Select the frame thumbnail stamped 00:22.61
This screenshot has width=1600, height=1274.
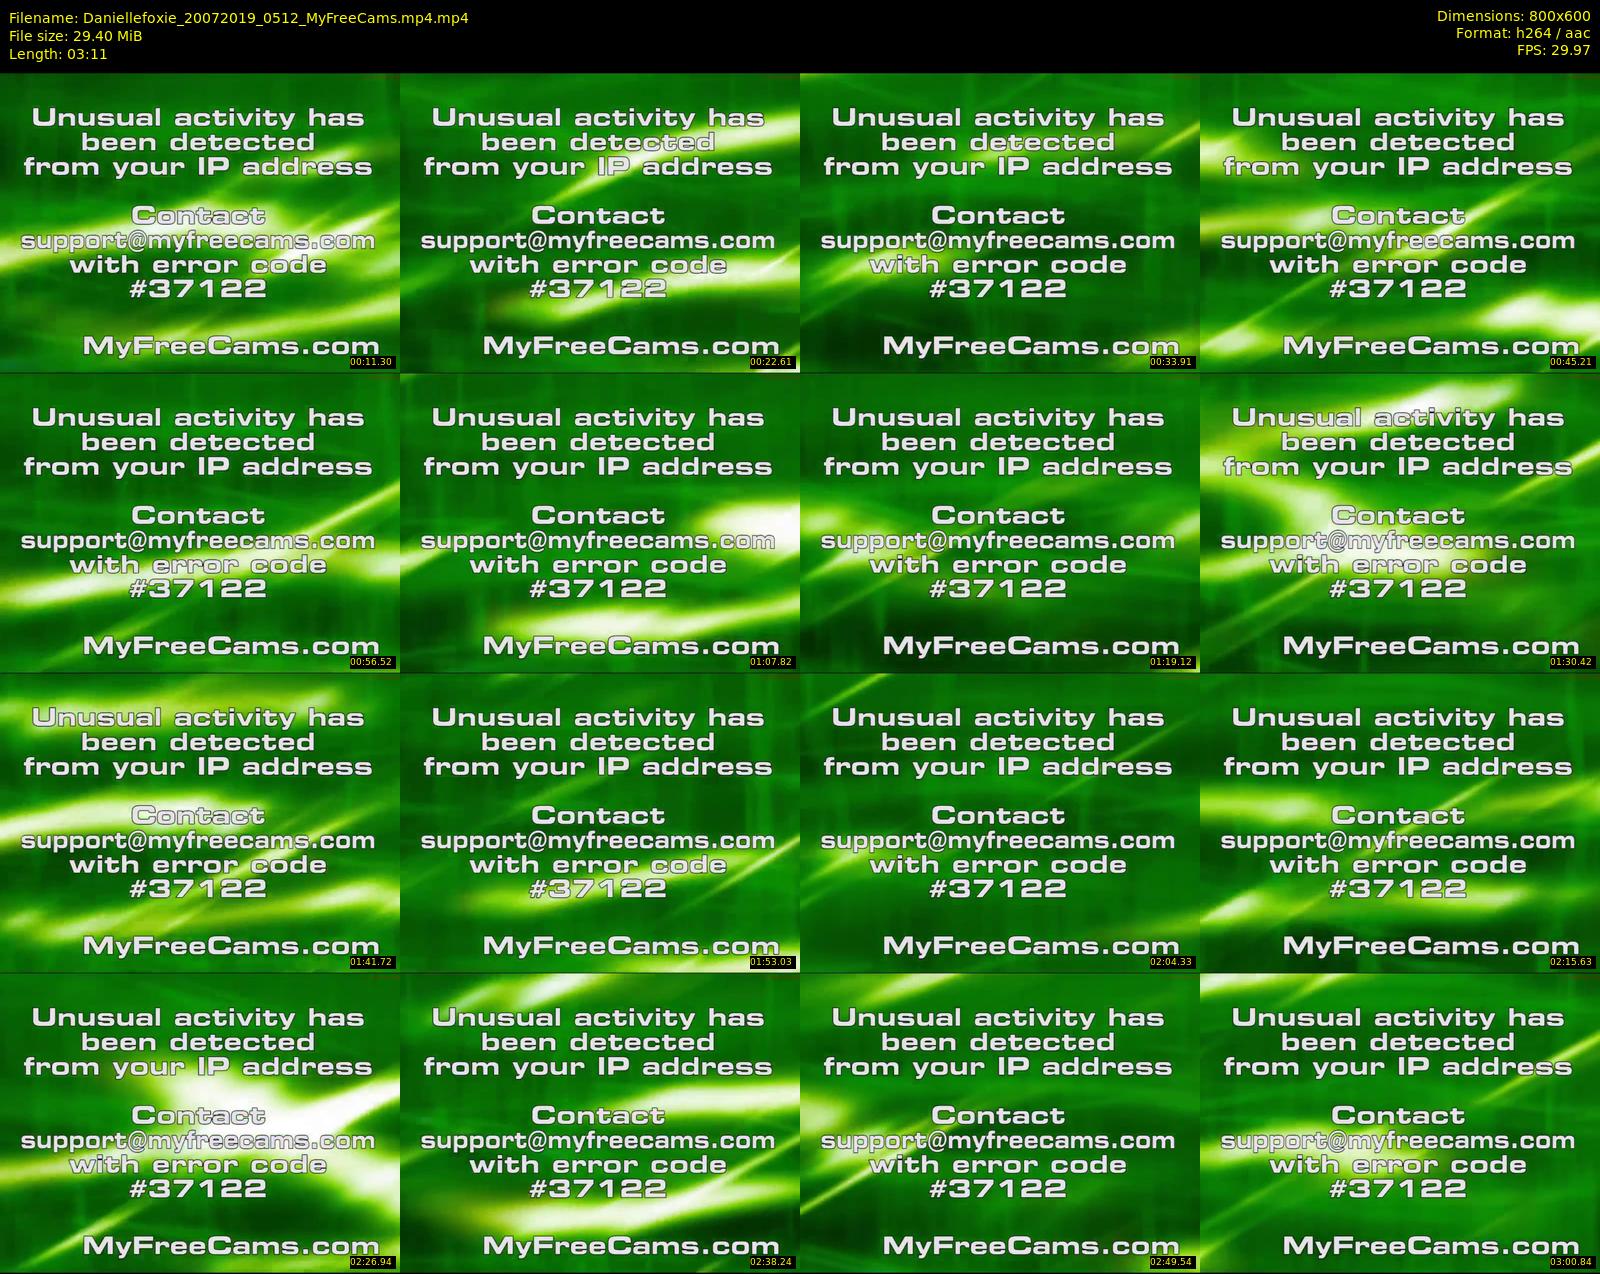pyautogui.click(x=600, y=223)
